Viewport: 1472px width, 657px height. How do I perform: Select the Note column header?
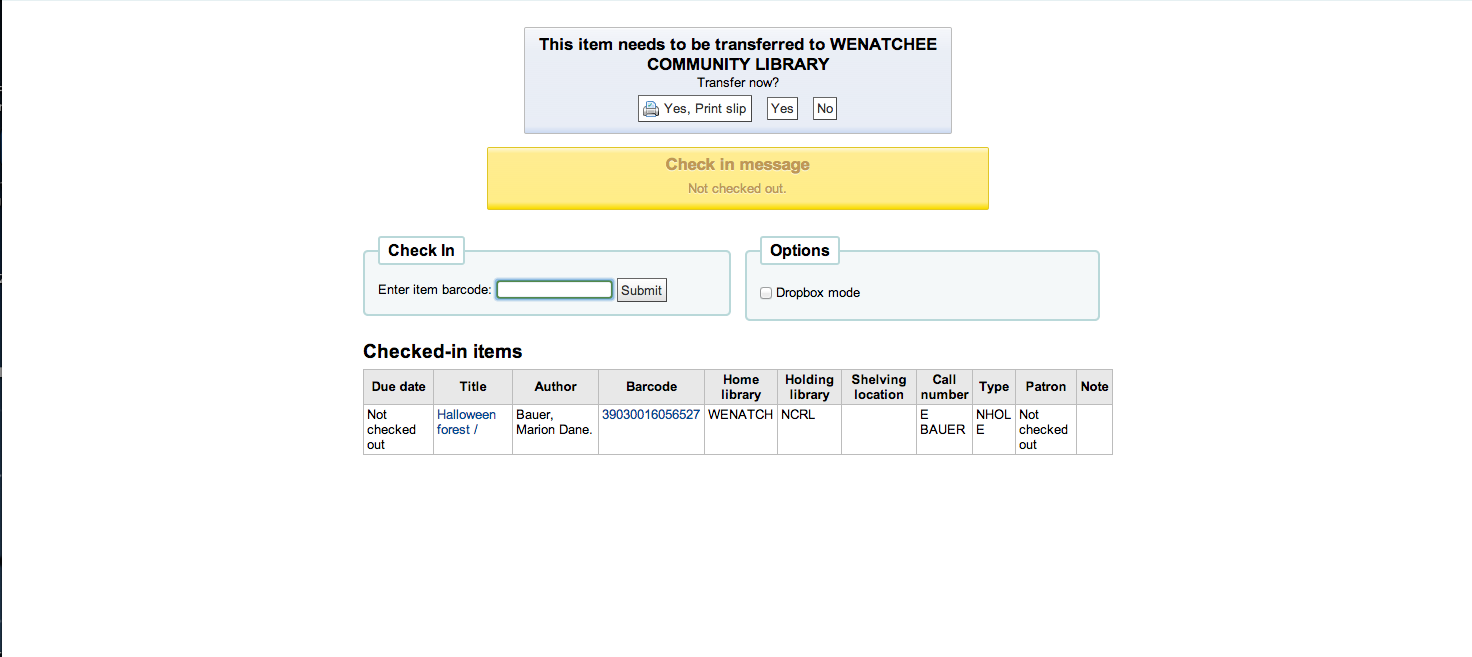pos(1094,387)
